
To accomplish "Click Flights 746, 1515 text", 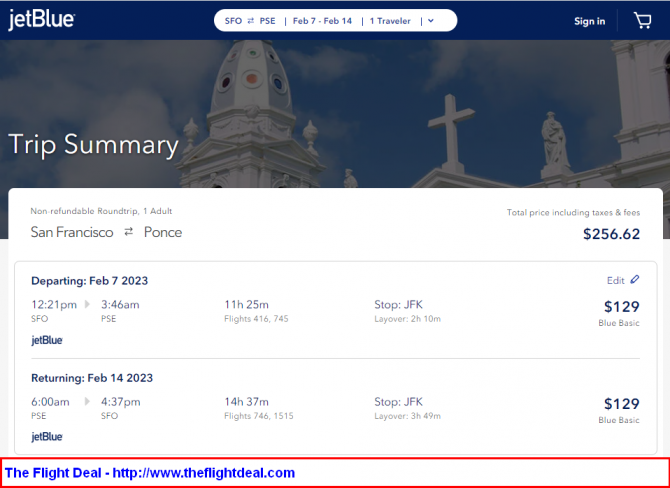I will click(x=259, y=416).
